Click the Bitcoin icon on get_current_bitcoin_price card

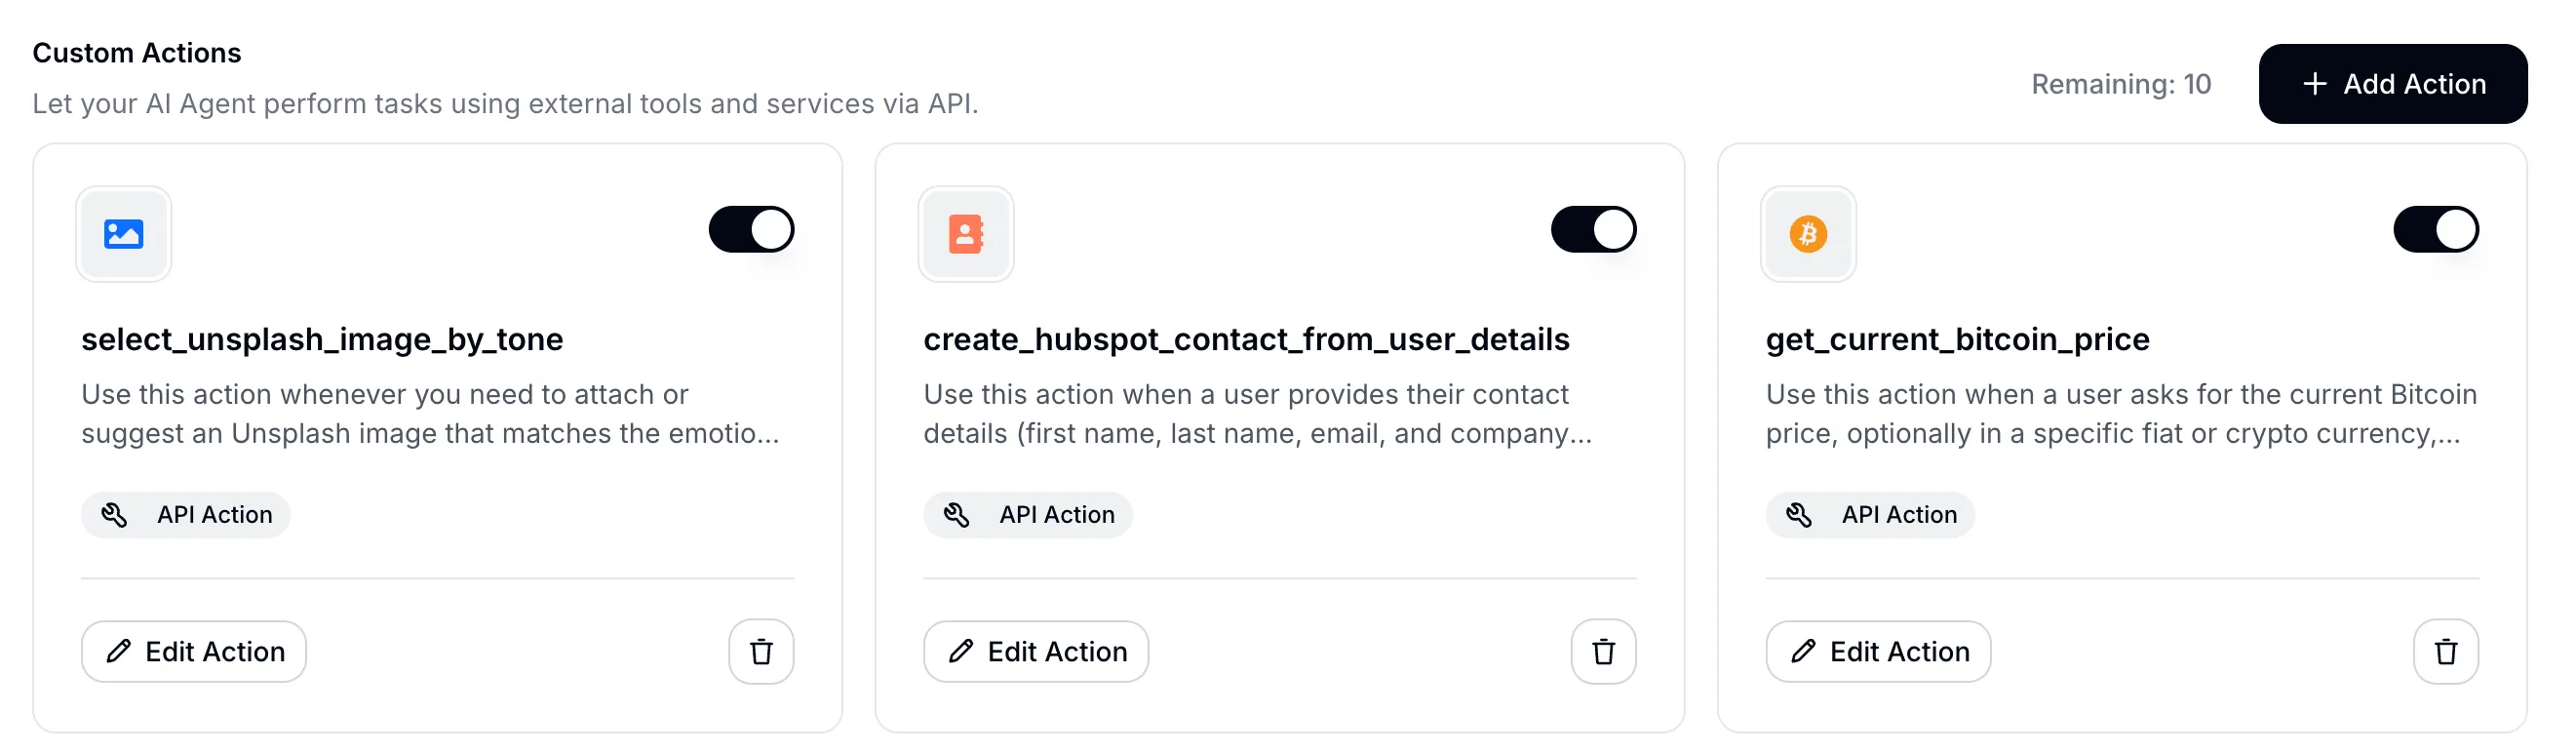pyautogui.click(x=1808, y=233)
